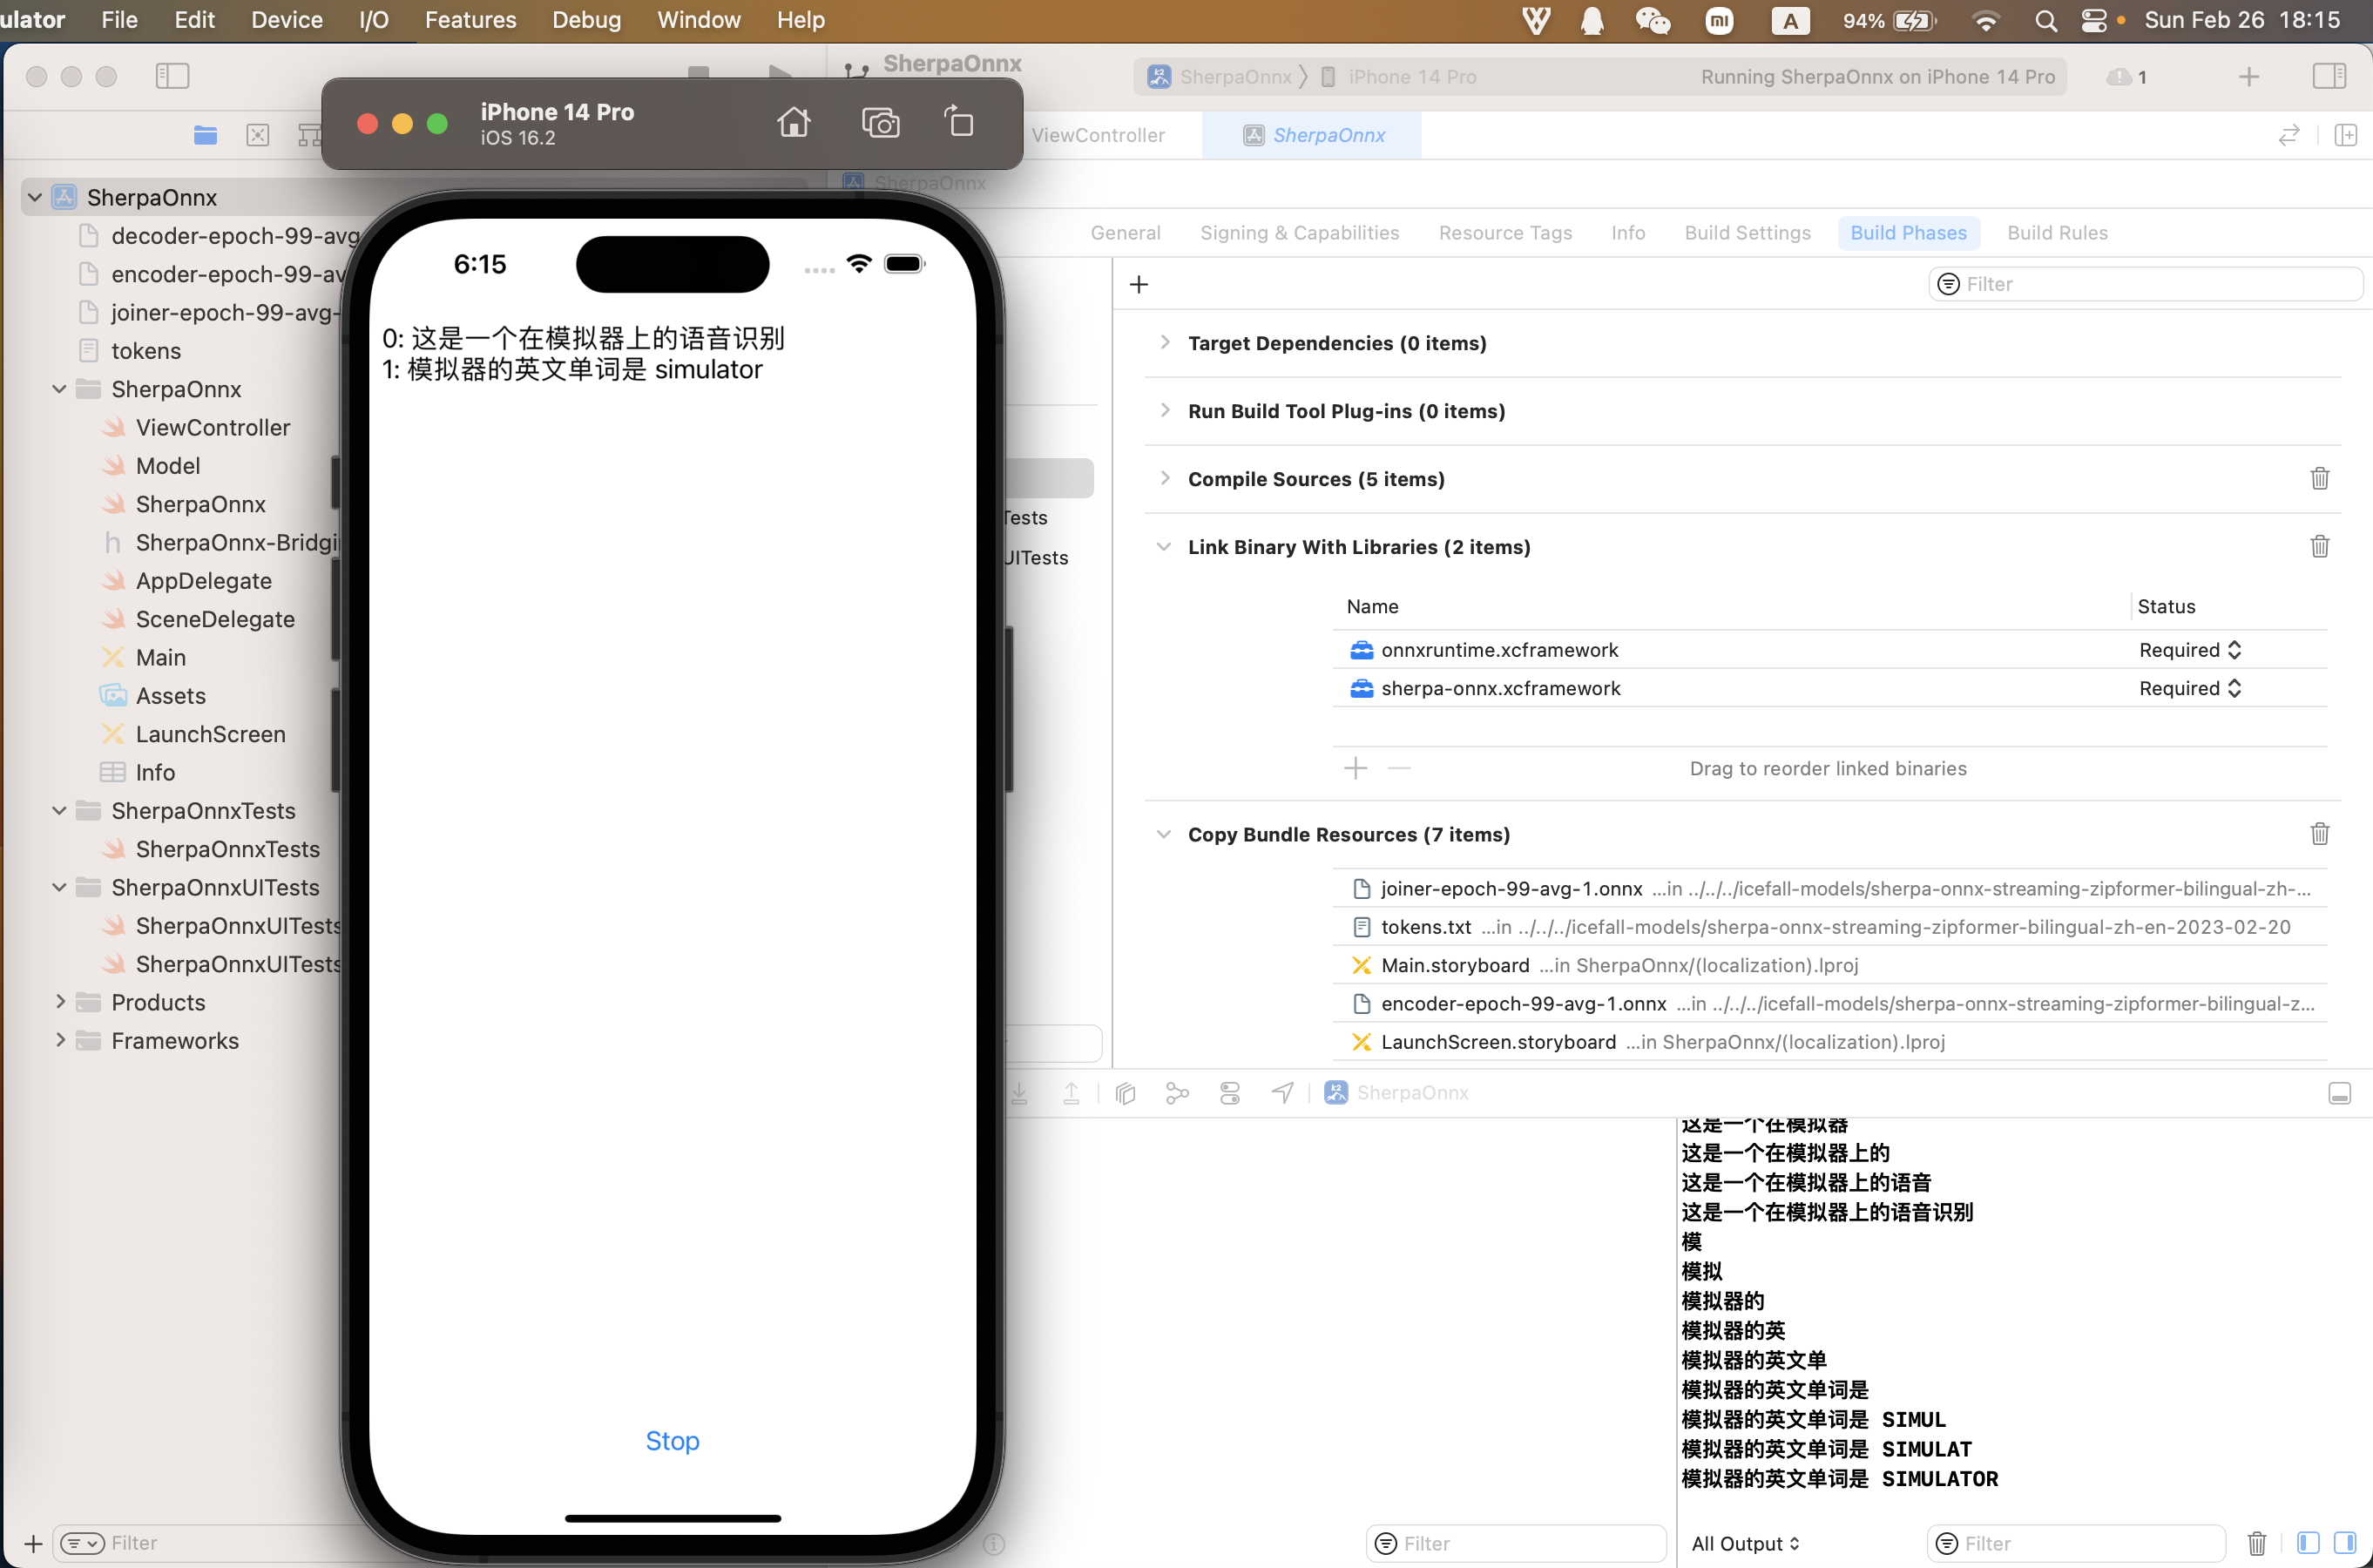Toggle console pane in debug area
The width and height of the screenshot is (2373, 1568).
(2344, 1543)
